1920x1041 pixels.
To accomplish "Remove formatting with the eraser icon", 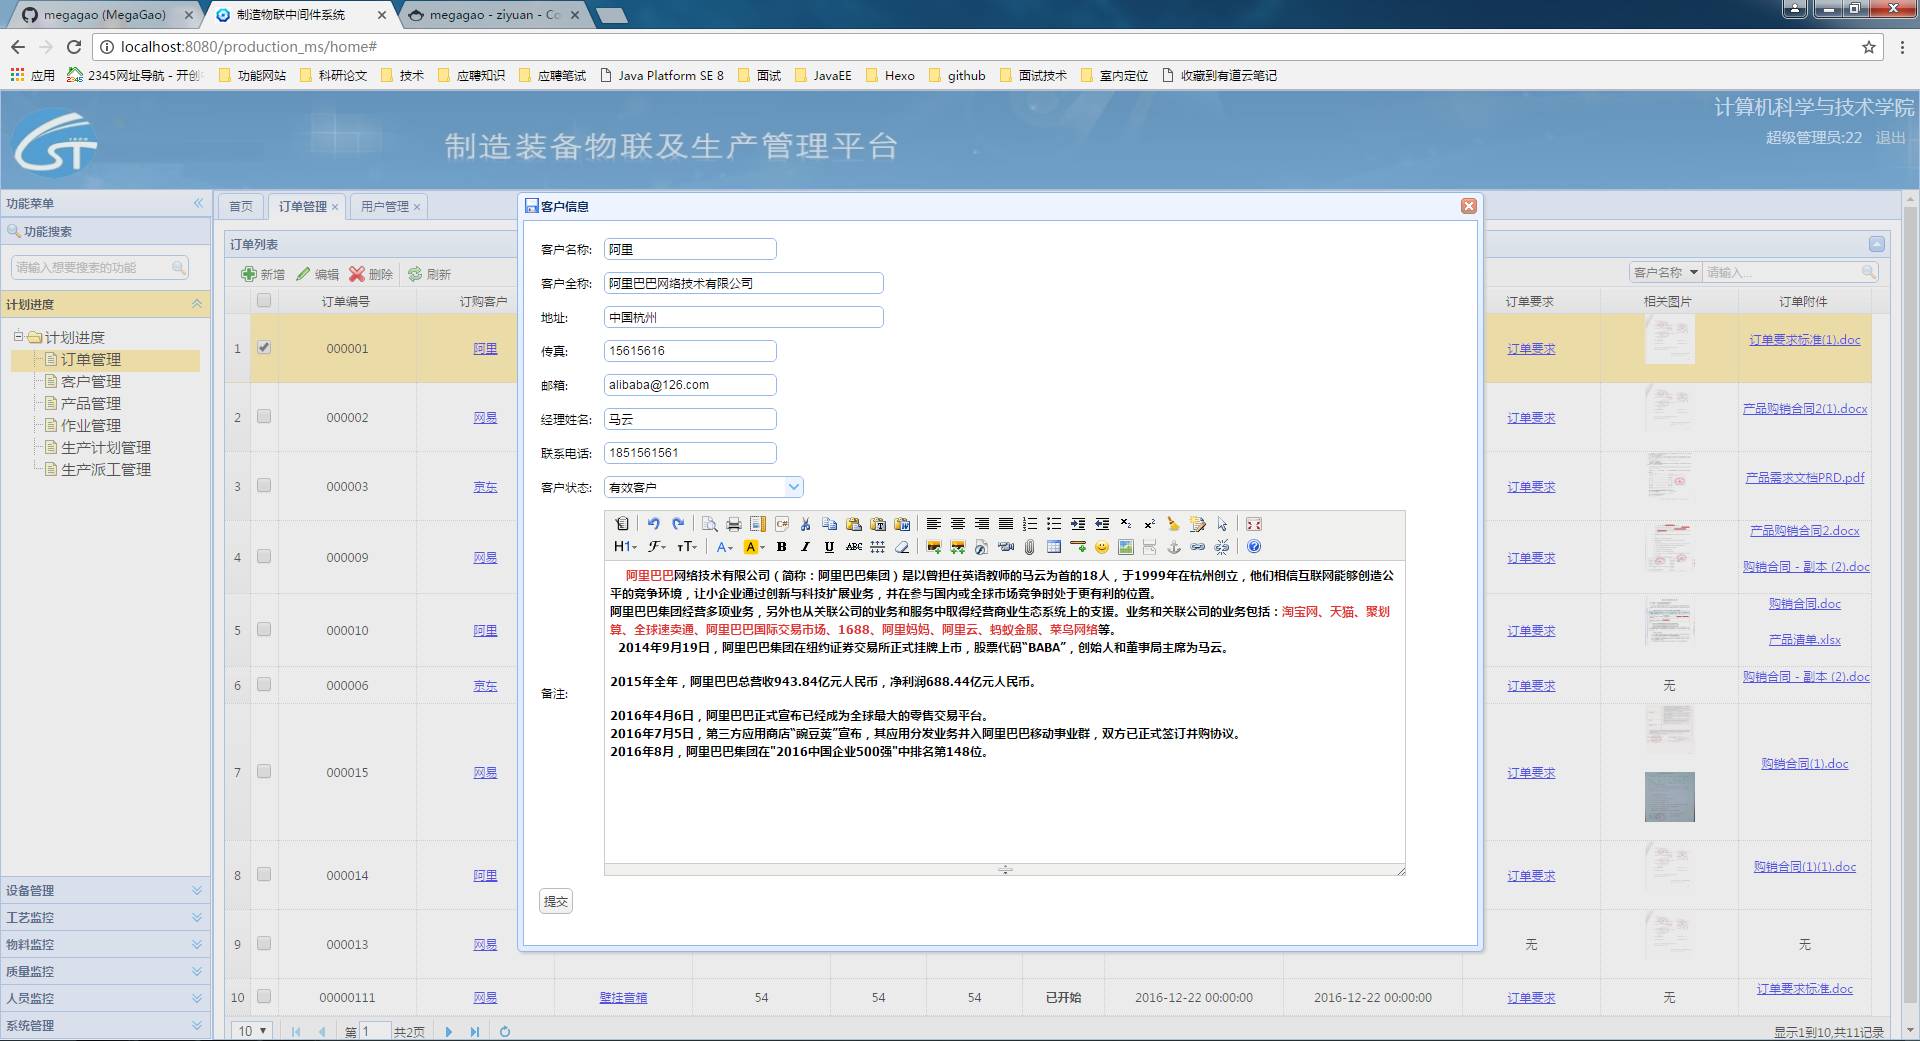I will (x=902, y=547).
